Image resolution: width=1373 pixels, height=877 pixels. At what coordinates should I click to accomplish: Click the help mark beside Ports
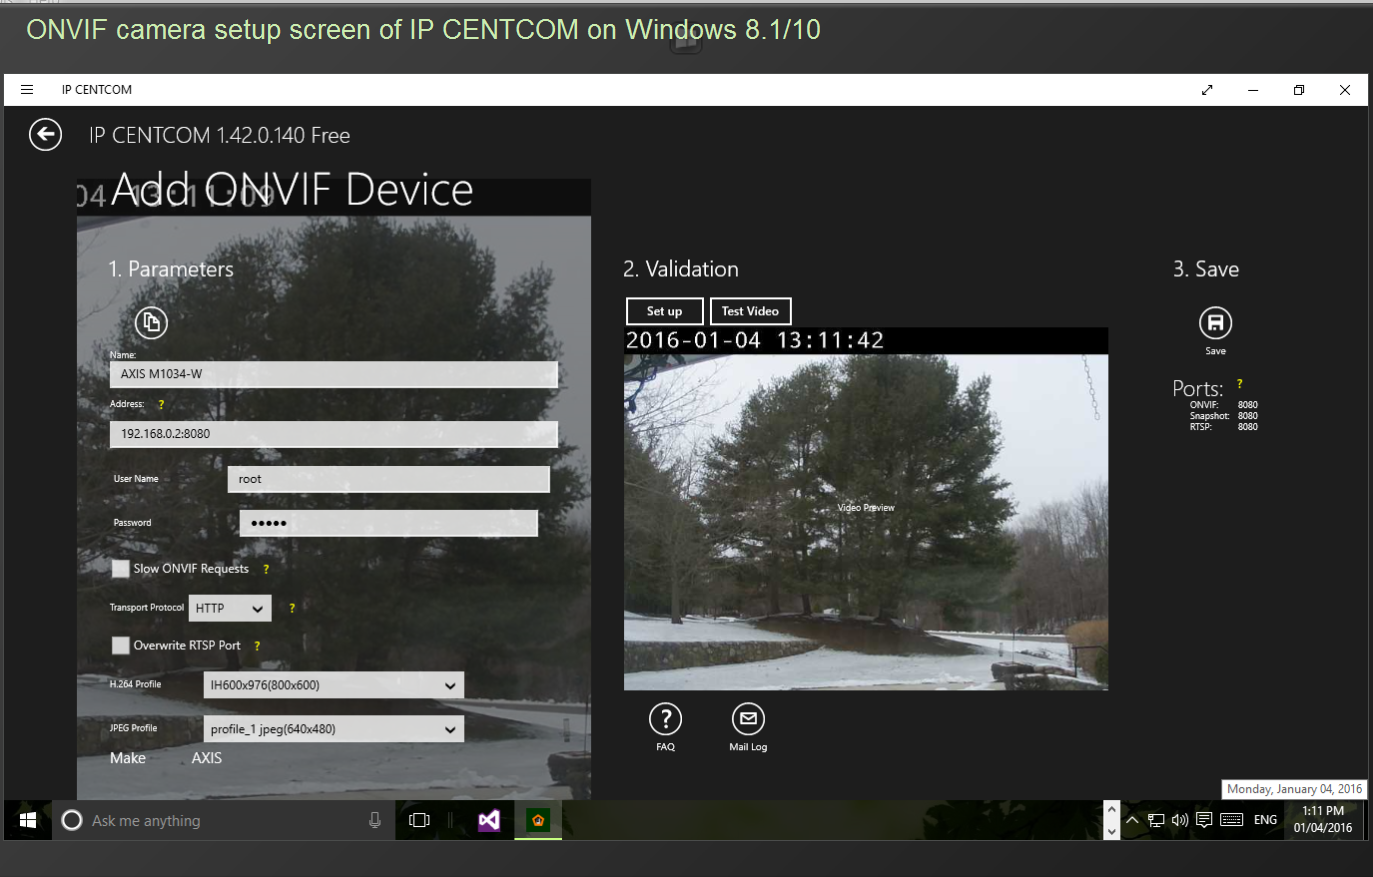(x=1240, y=383)
